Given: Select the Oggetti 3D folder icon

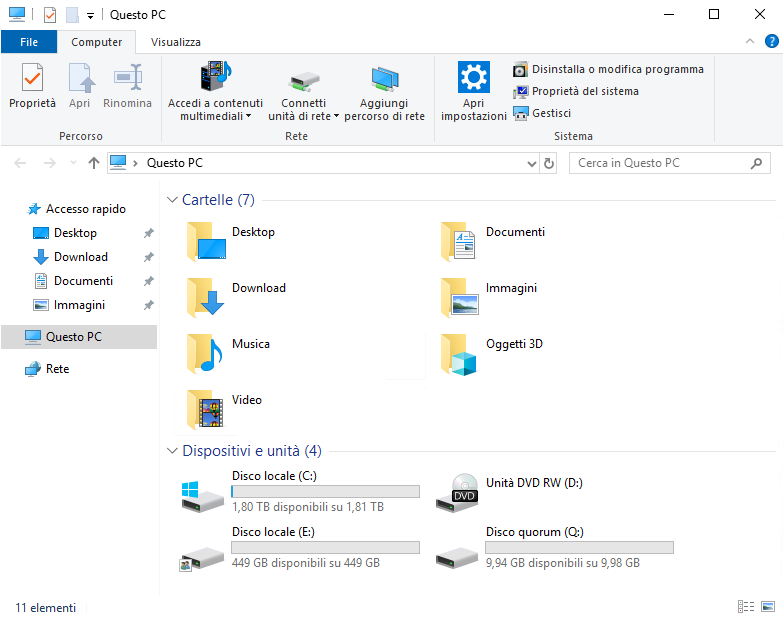Looking at the screenshot, I should [459, 354].
